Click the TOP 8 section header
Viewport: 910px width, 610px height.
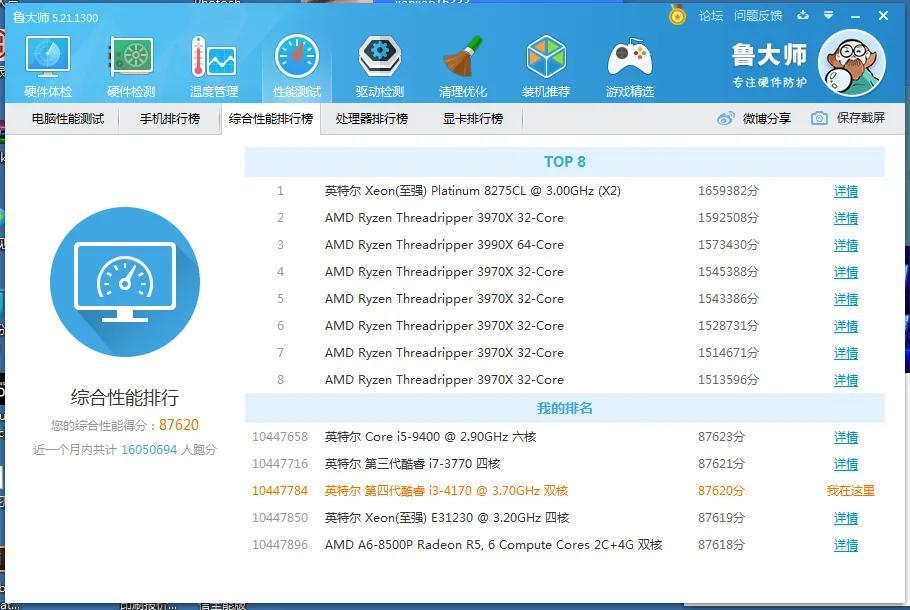point(565,162)
